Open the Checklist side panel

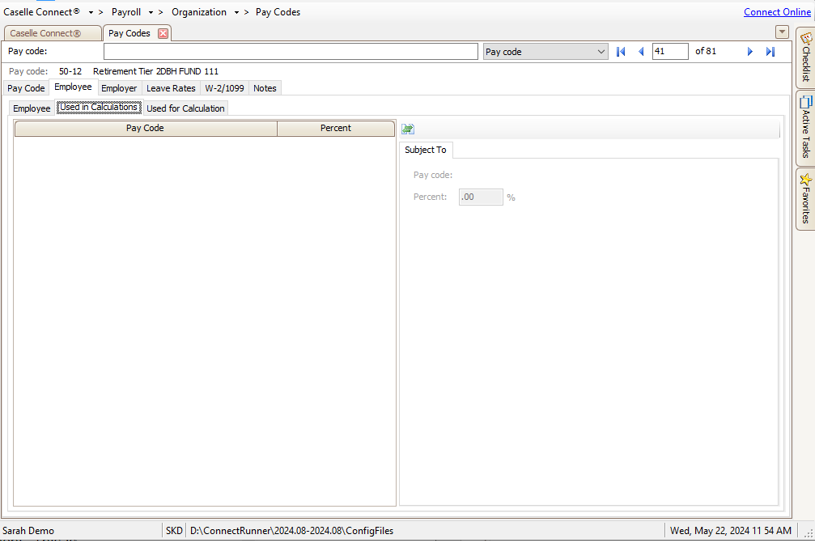pyautogui.click(x=805, y=58)
